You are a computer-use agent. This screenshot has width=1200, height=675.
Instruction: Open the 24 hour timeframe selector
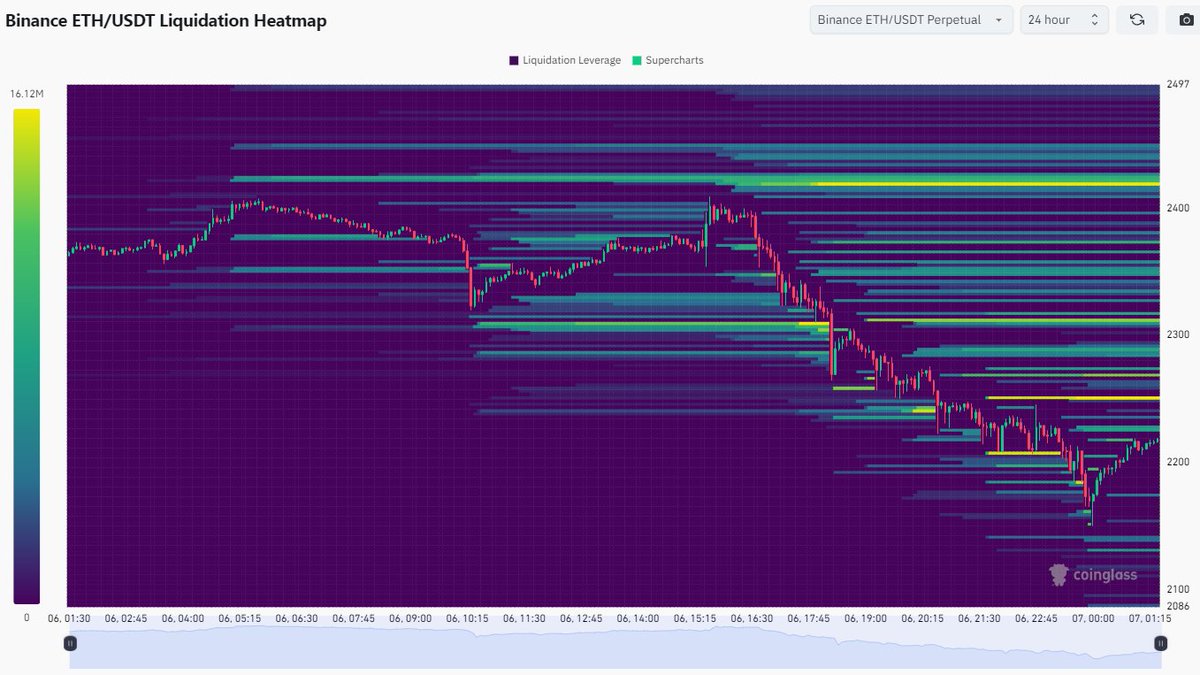pos(1064,20)
